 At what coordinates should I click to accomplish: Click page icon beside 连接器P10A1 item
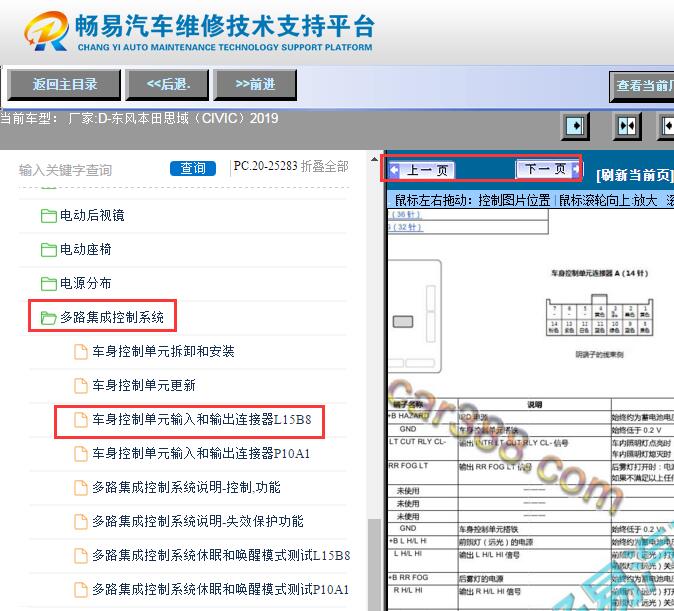click(x=81, y=454)
